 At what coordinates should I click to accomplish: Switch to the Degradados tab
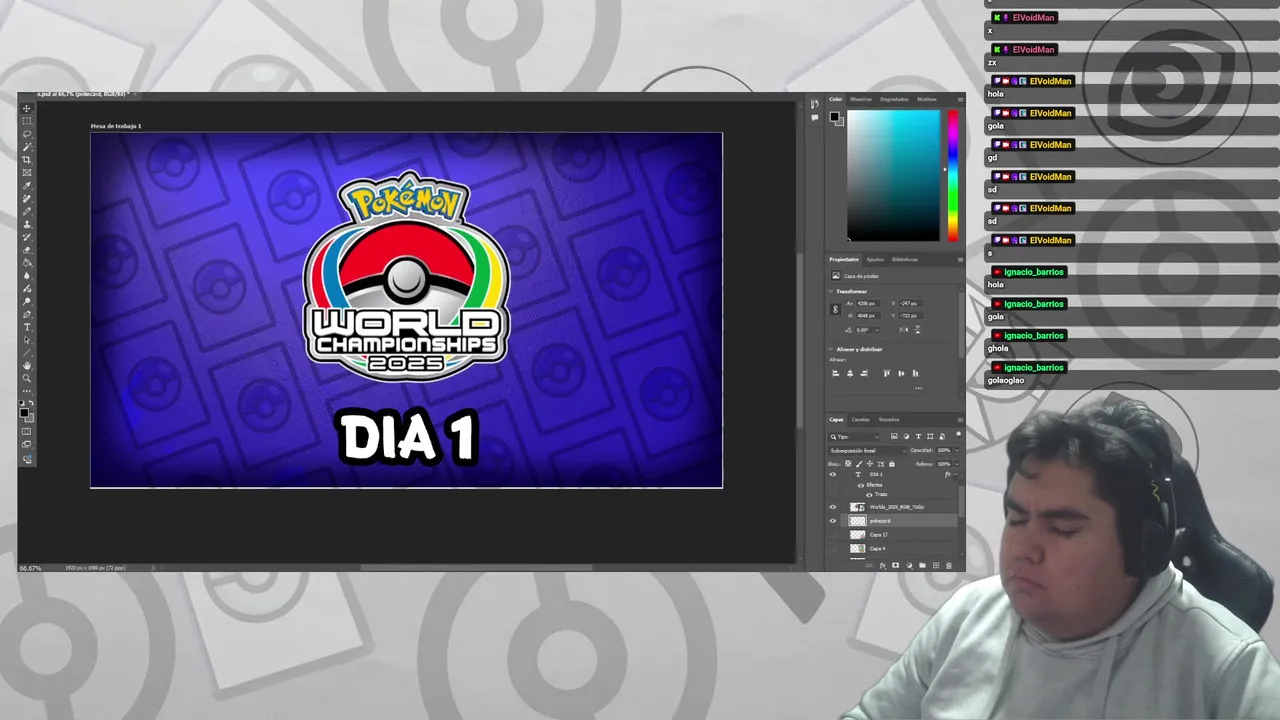pos(894,99)
